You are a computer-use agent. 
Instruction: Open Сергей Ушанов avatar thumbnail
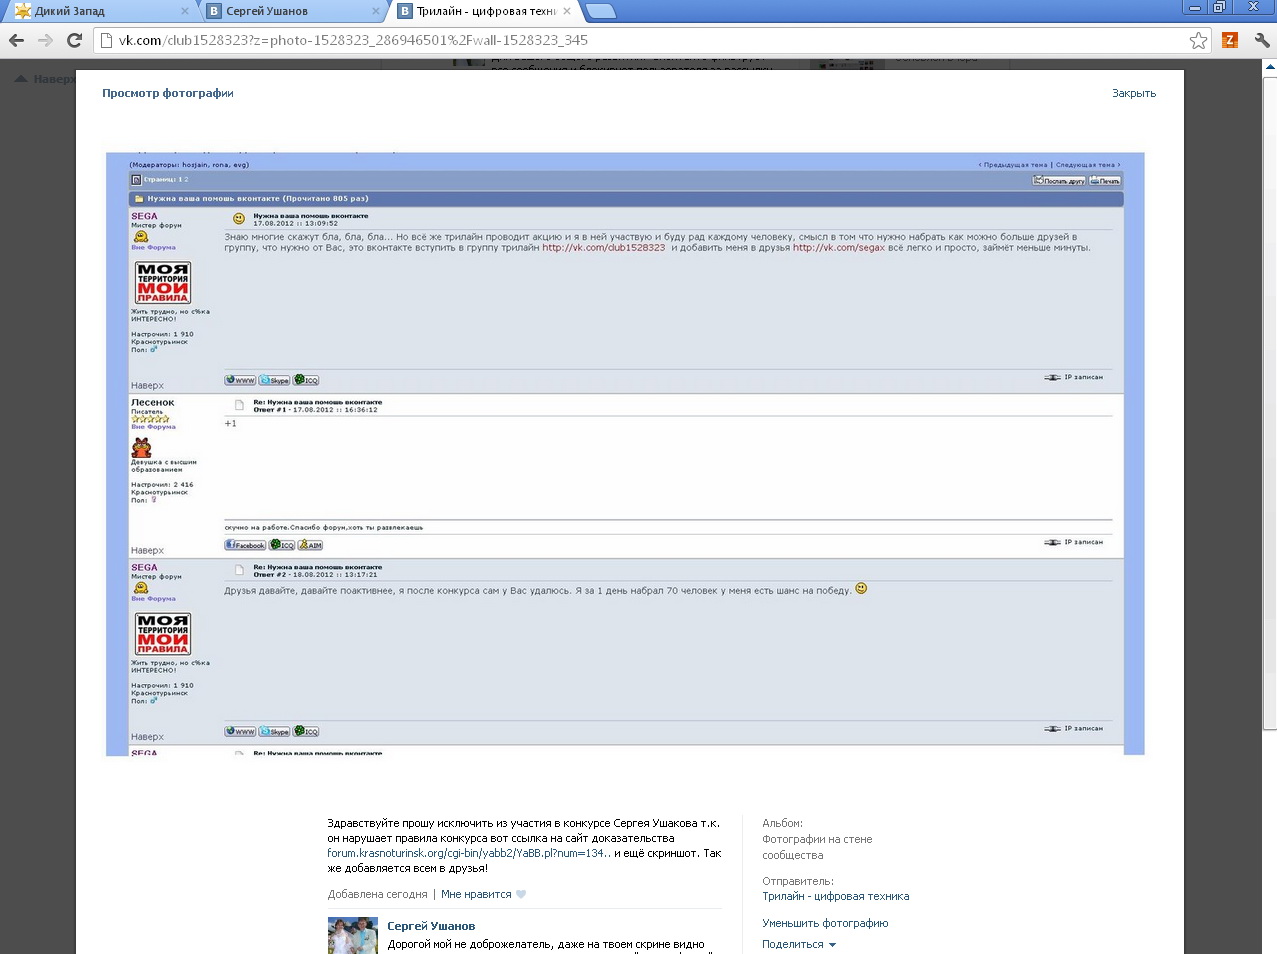353,935
